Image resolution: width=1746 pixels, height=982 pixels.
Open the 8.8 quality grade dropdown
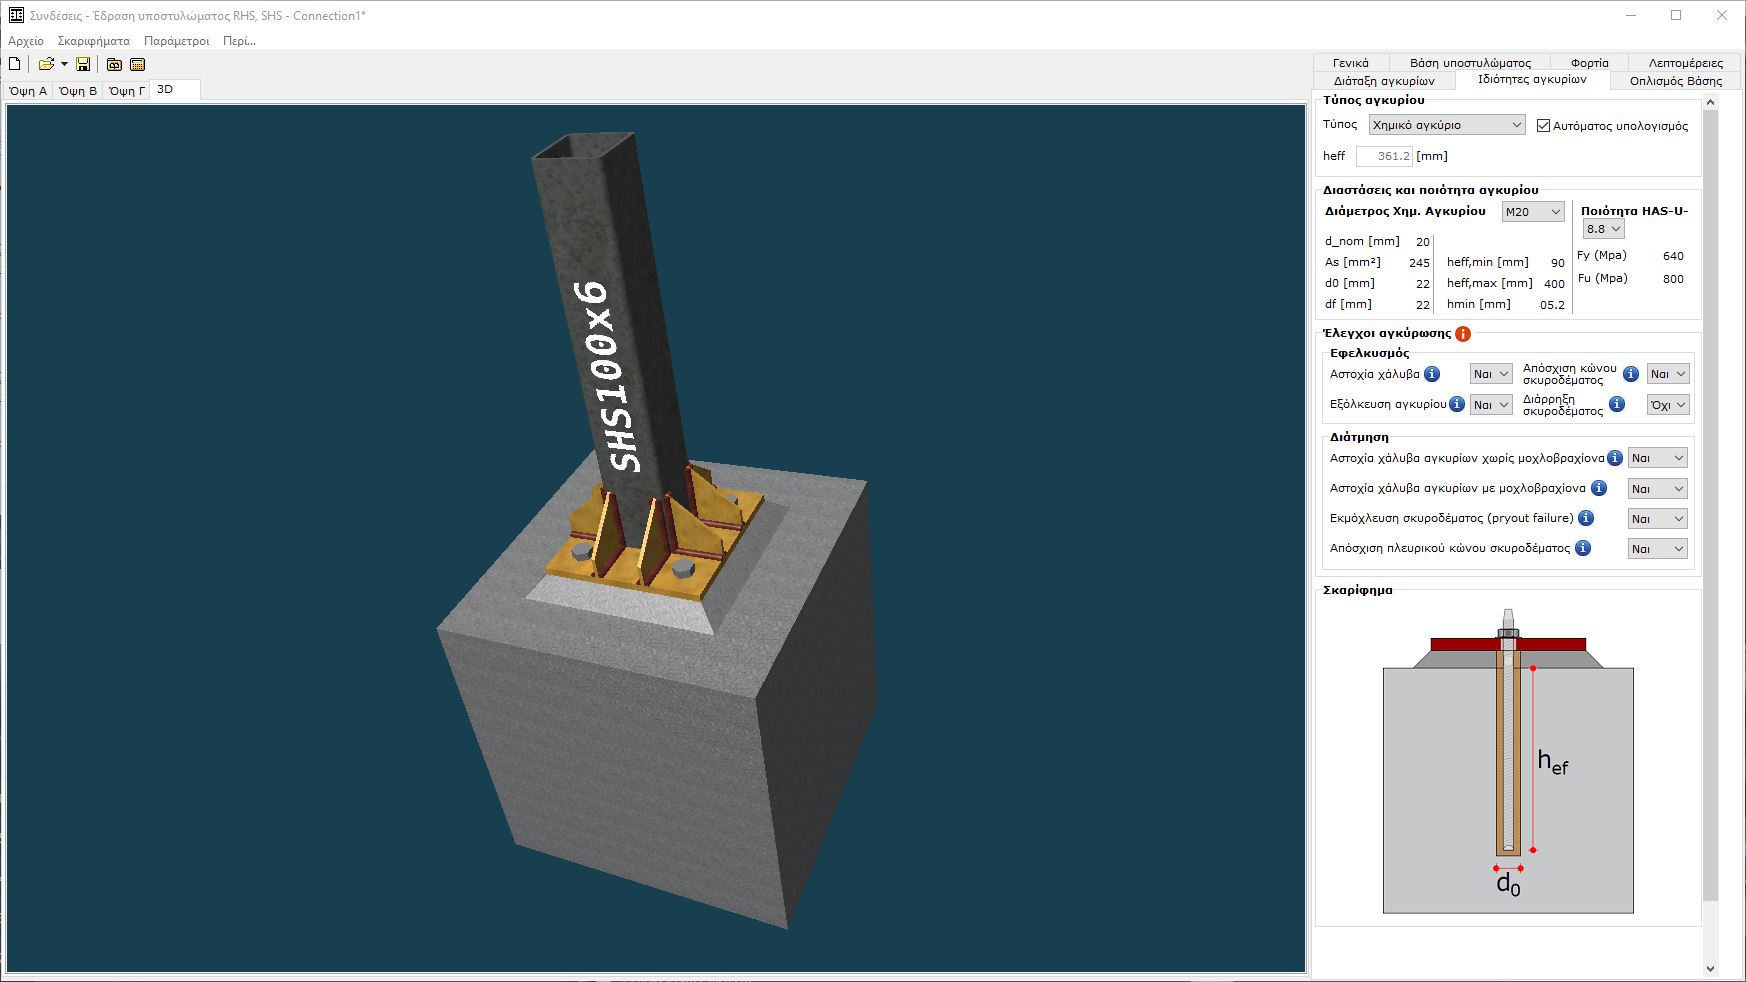[x=1602, y=229]
